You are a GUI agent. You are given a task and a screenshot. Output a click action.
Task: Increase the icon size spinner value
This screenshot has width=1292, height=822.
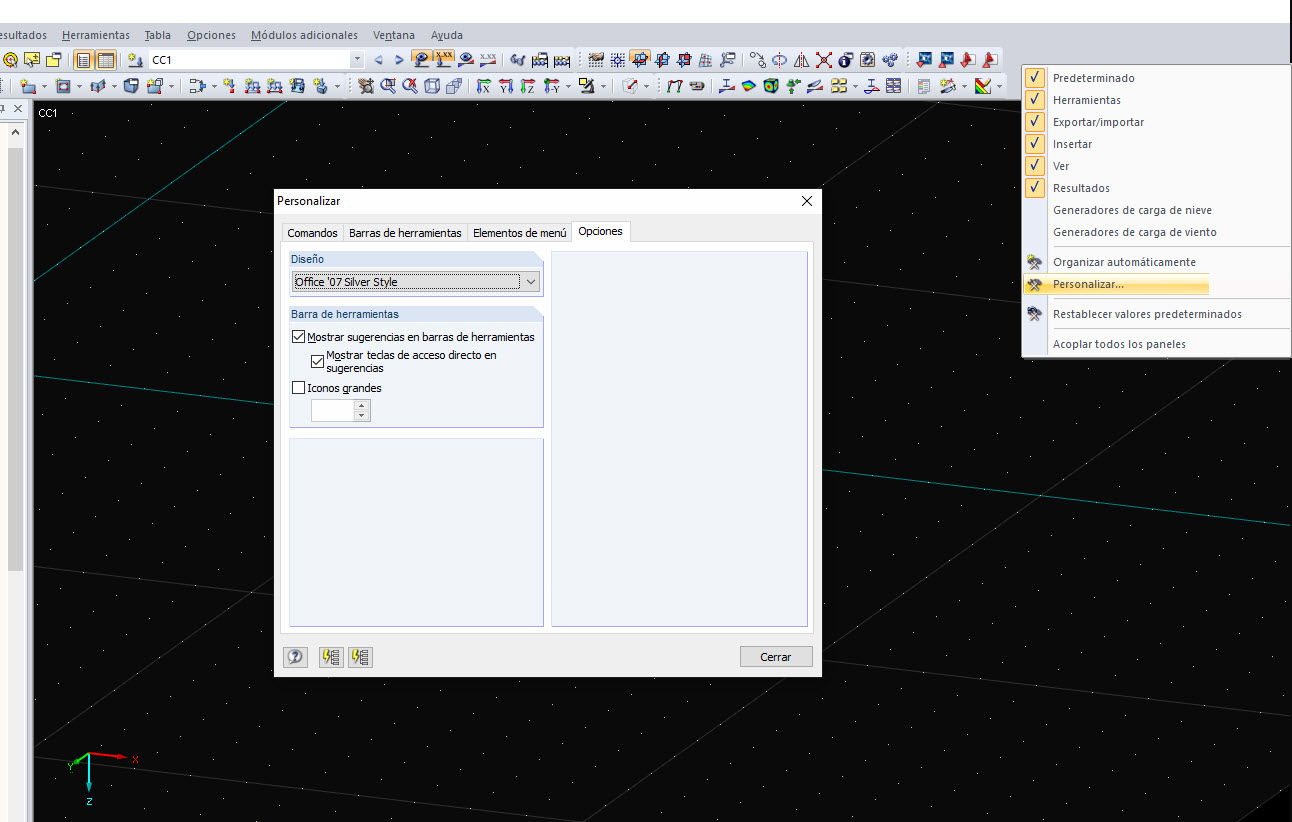pos(362,405)
